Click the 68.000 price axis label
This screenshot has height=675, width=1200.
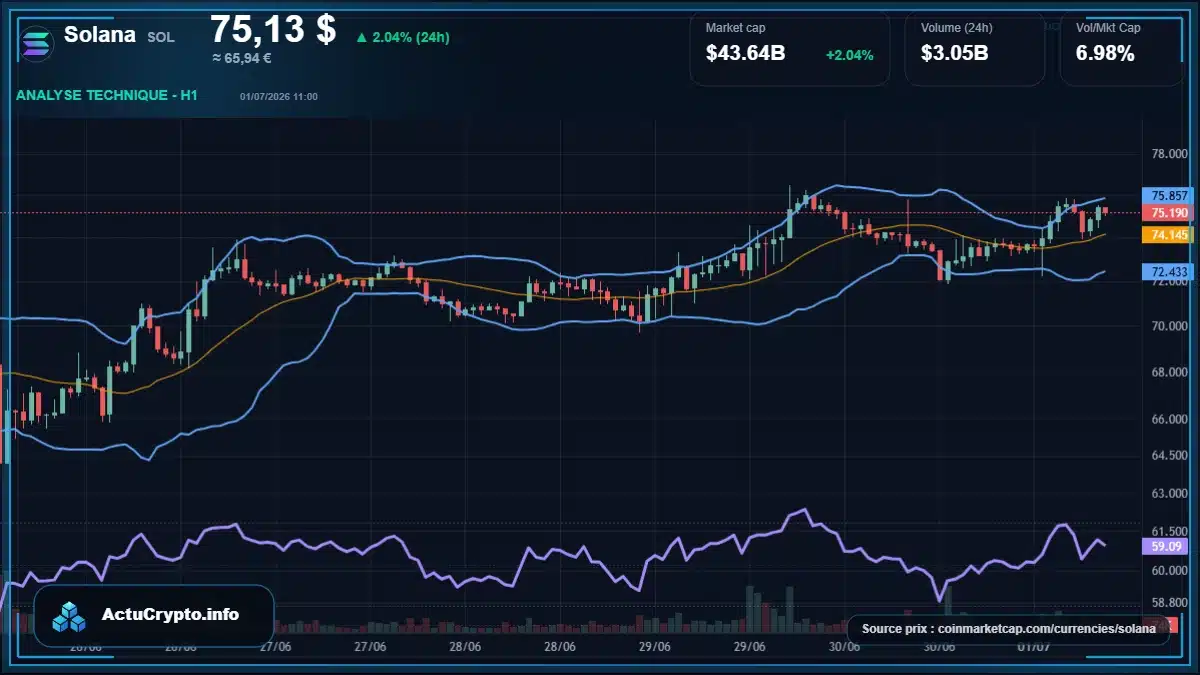tap(1170, 372)
